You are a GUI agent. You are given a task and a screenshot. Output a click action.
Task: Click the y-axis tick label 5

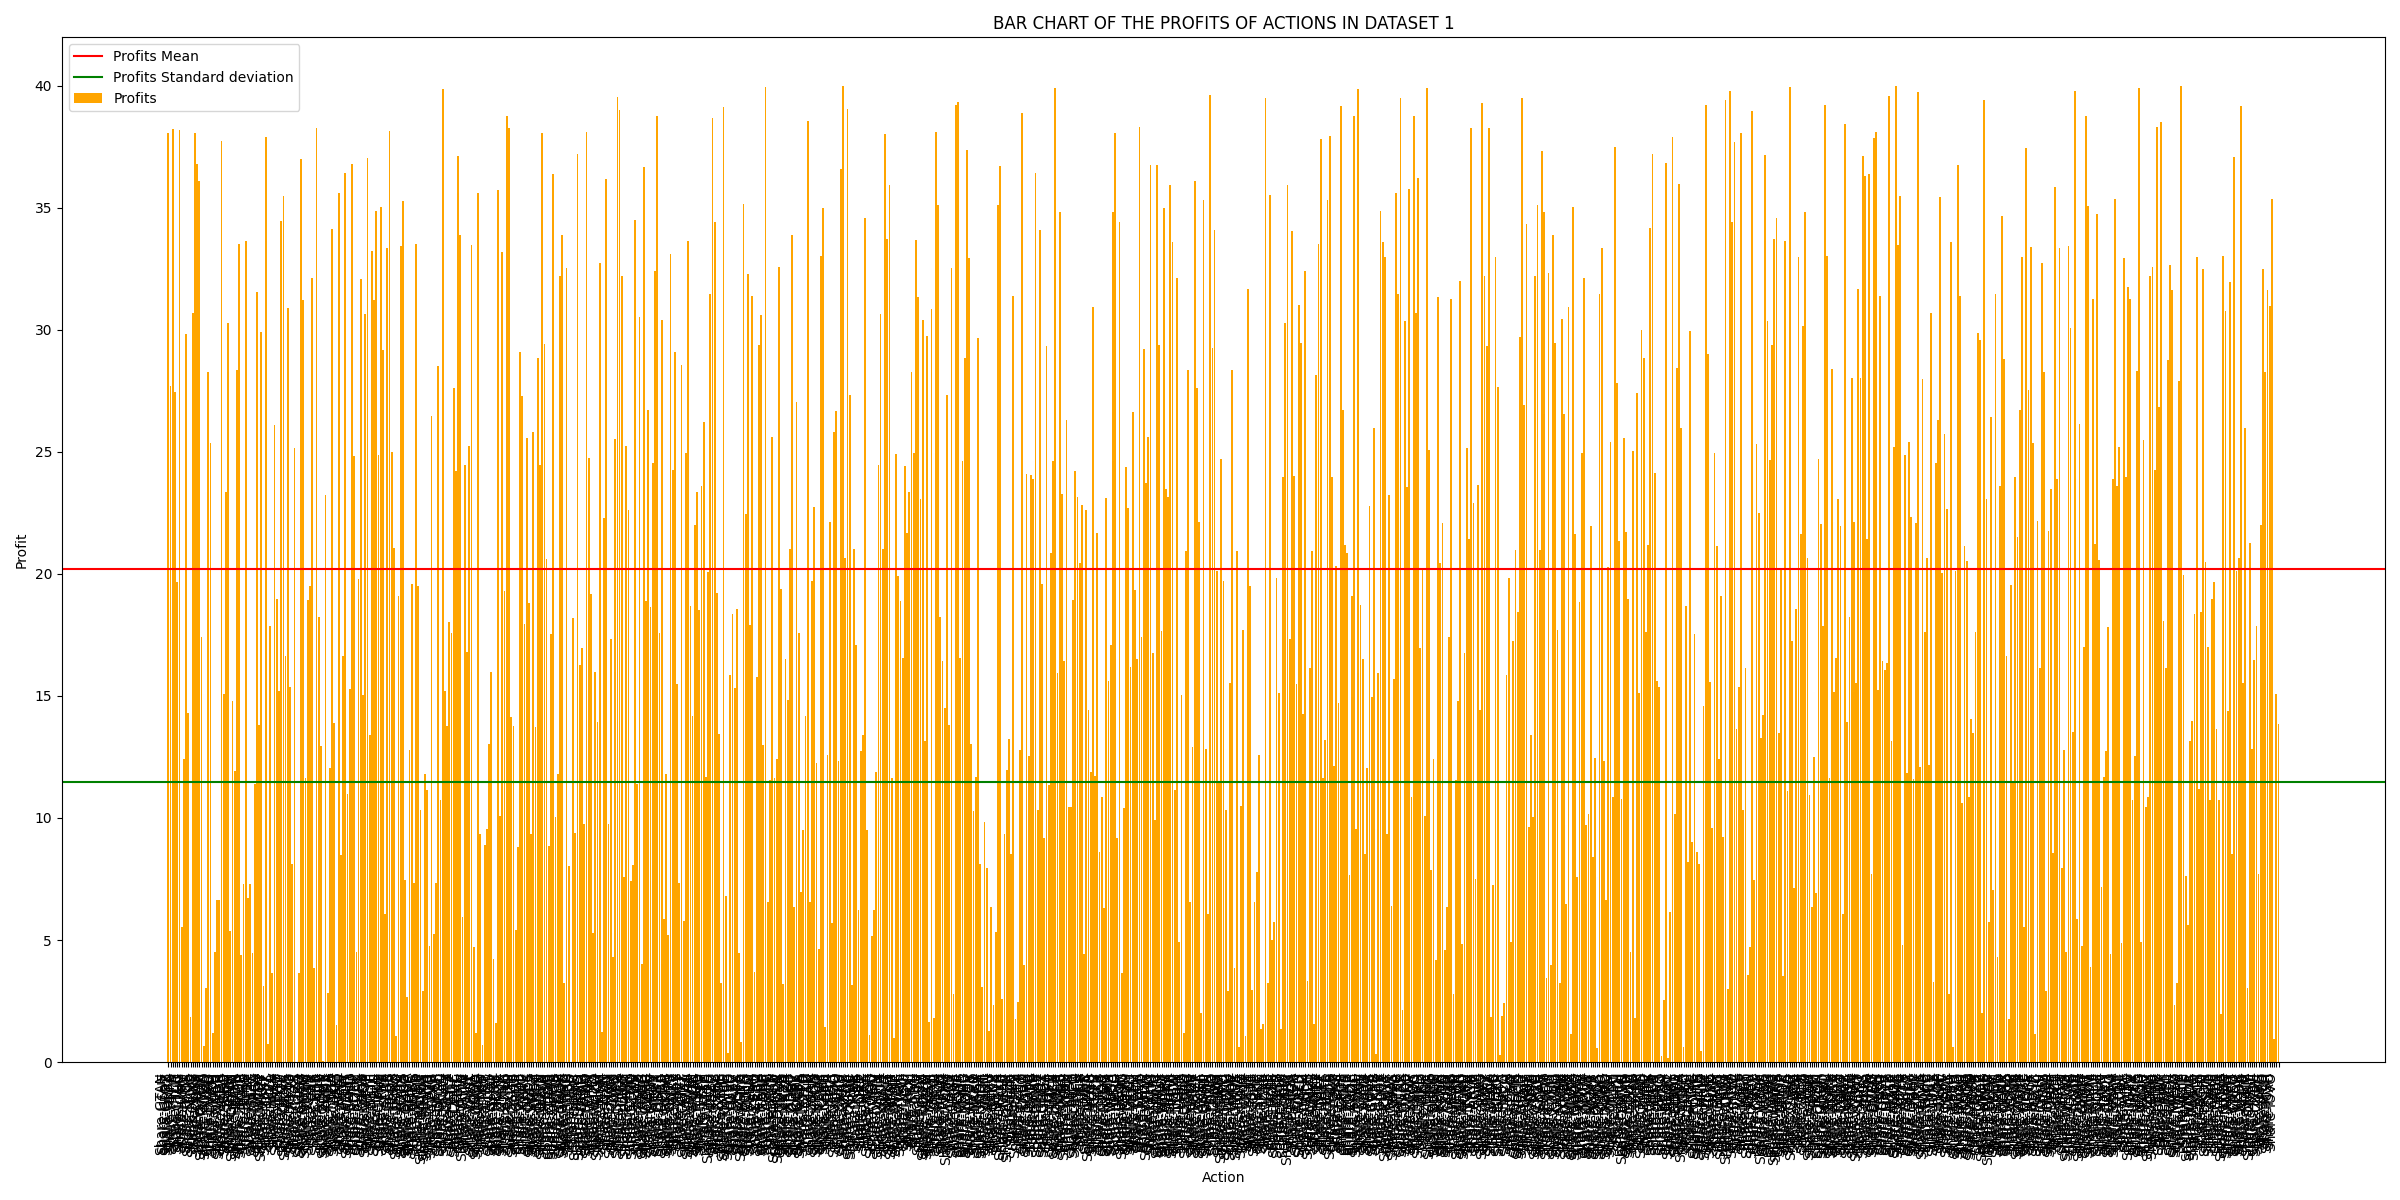pyautogui.click(x=47, y=940)
